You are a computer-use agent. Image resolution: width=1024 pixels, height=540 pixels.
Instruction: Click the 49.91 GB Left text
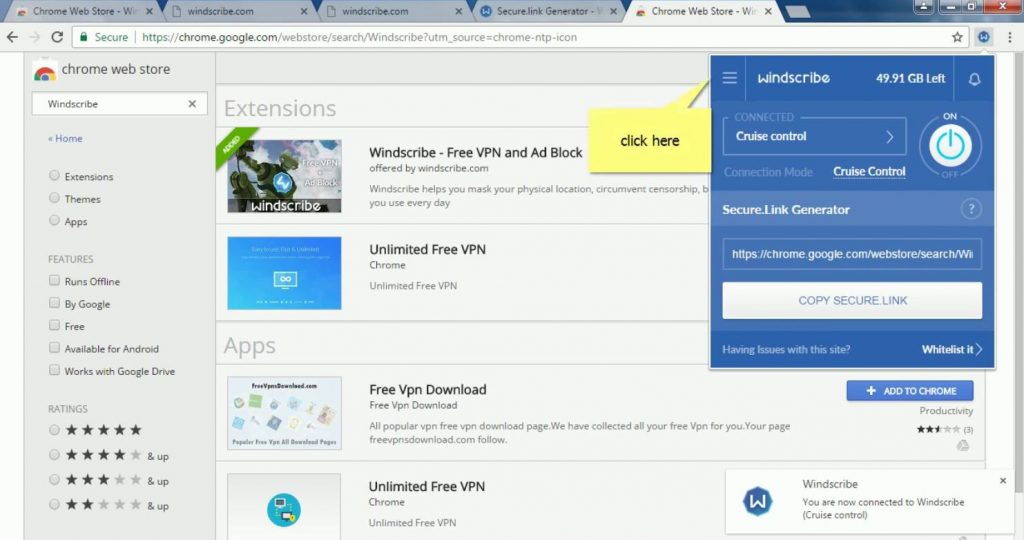(x=910, y=78)
